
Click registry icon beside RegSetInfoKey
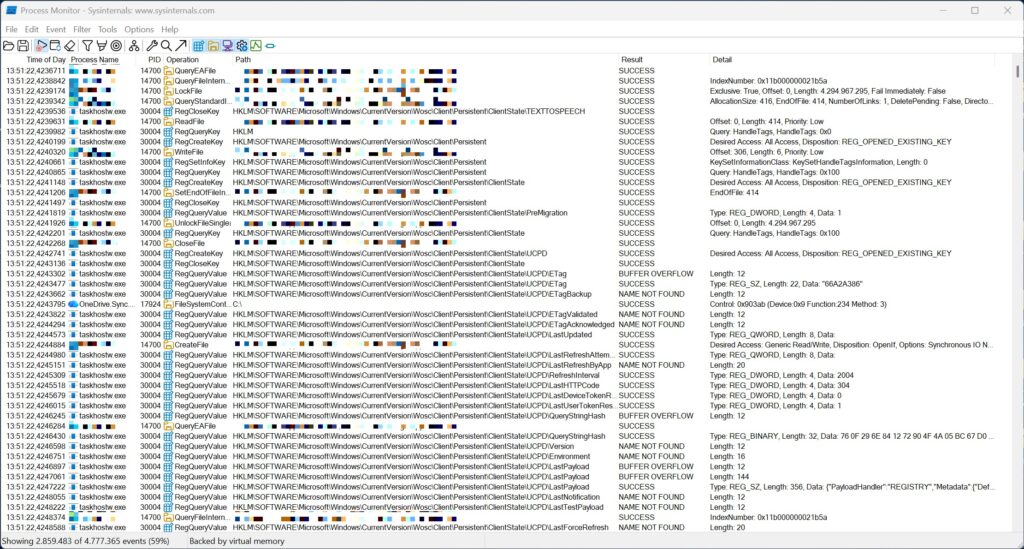pos(168,162)
